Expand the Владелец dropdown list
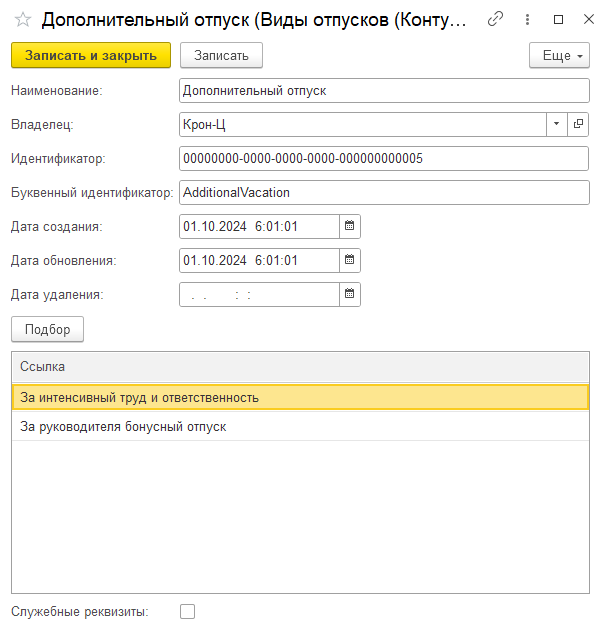 click(x=556, y=124)
